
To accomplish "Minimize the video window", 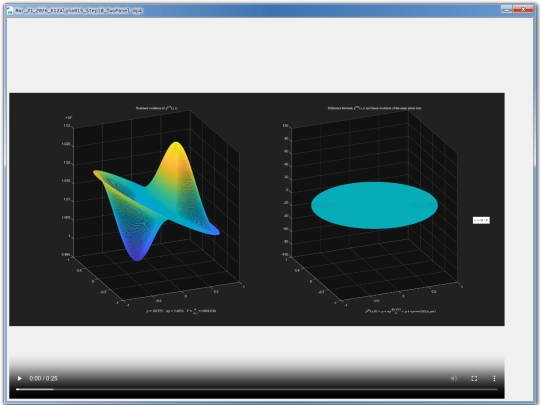I will 506,9.
